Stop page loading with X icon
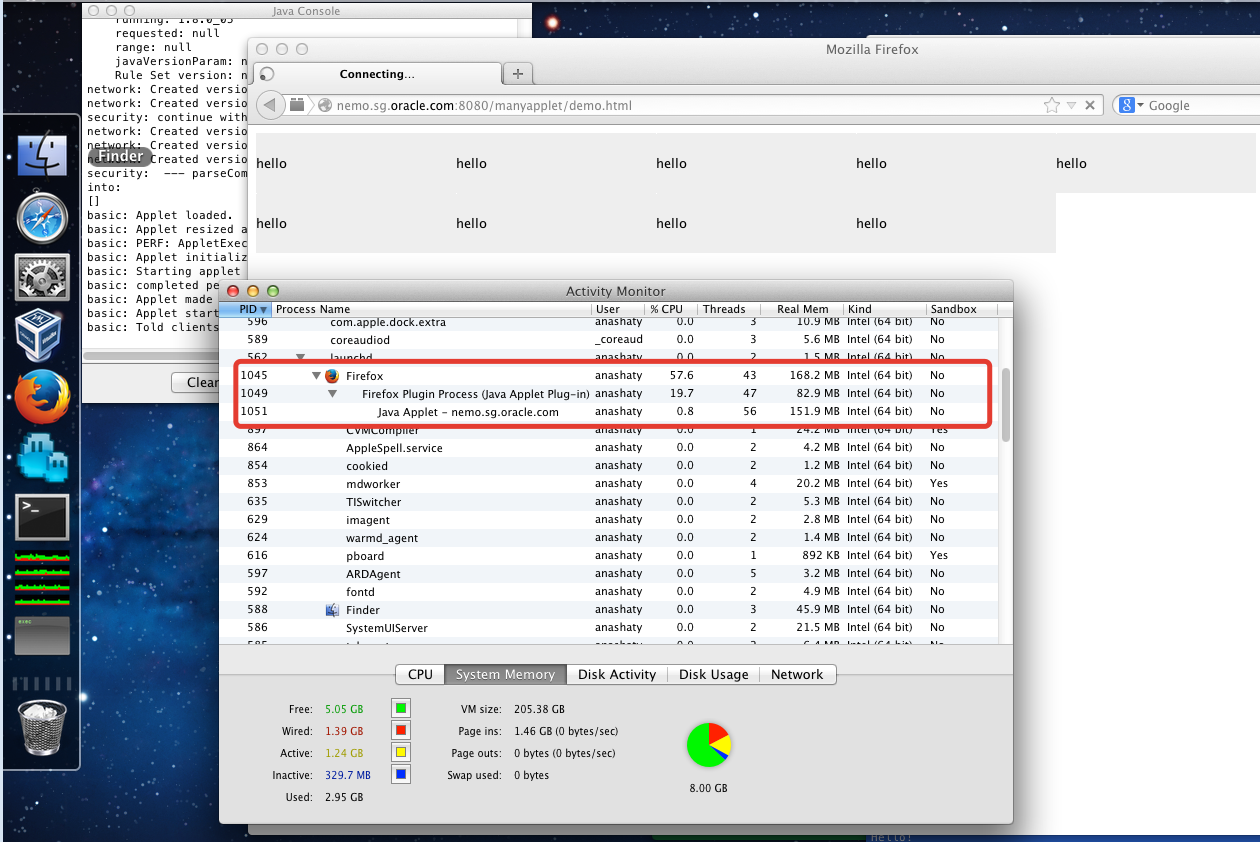Screen dimensions: 1260x842 click(x=1090, y=105)
